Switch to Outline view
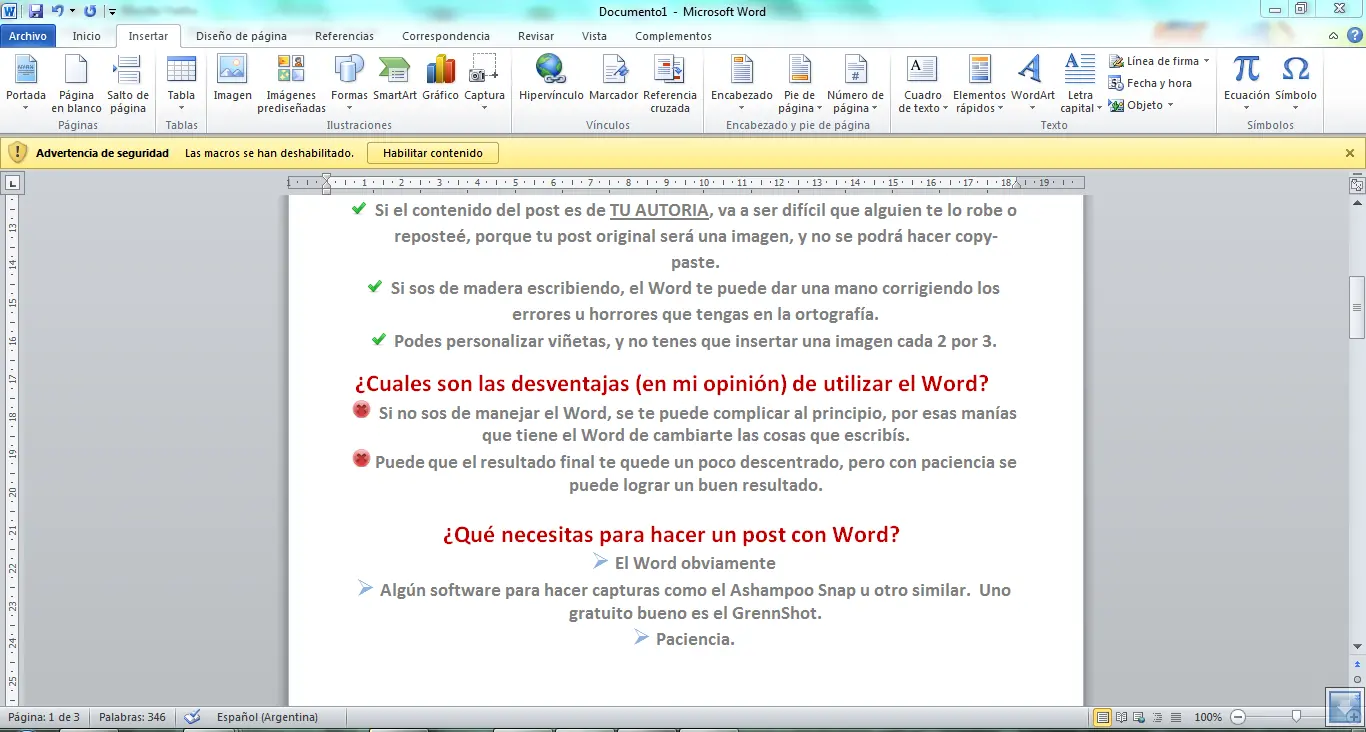This screenshot has width=1366, height=732. point(1158,717)
